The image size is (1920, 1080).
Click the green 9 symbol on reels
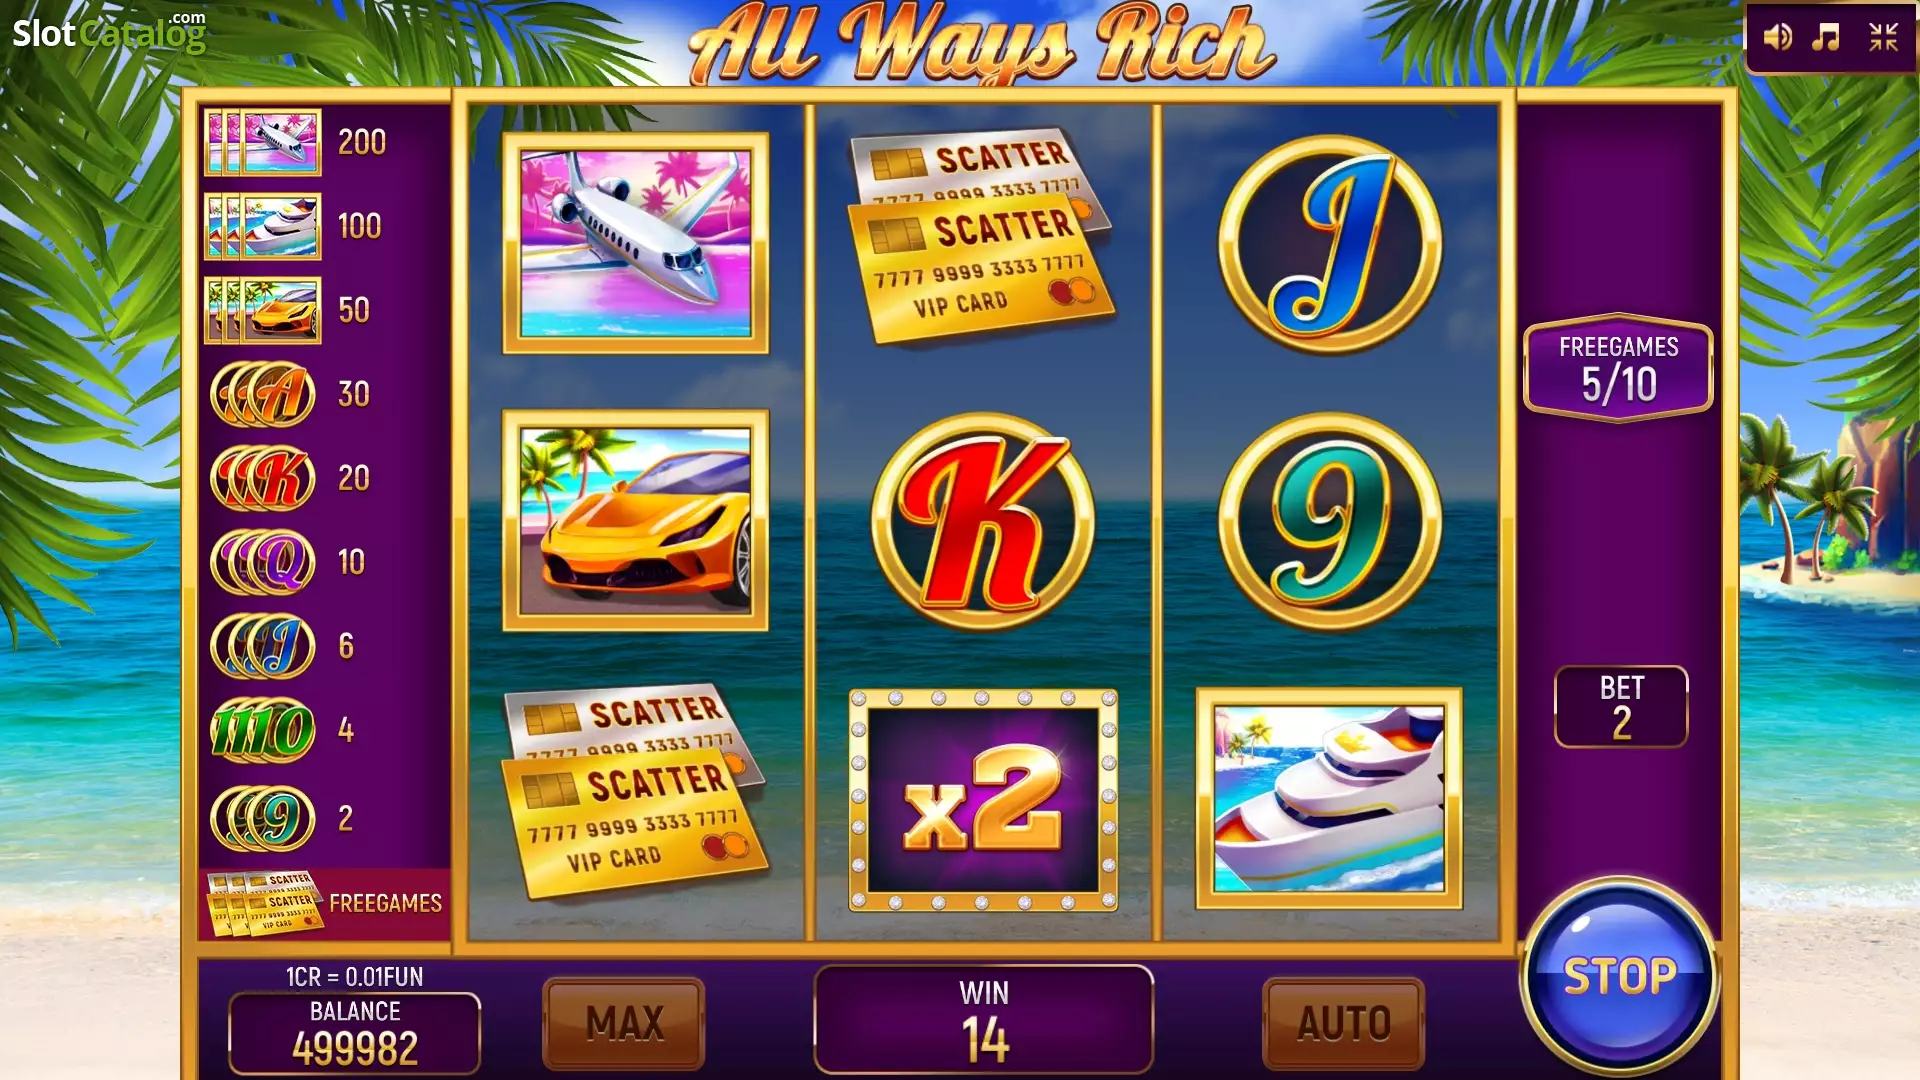coord(1330,521)
